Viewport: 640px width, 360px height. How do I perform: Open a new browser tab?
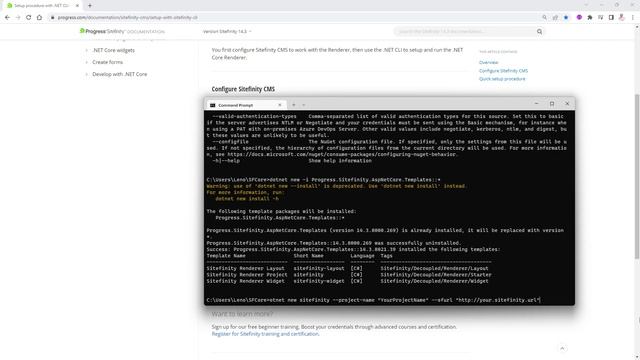tap(90, 6)
